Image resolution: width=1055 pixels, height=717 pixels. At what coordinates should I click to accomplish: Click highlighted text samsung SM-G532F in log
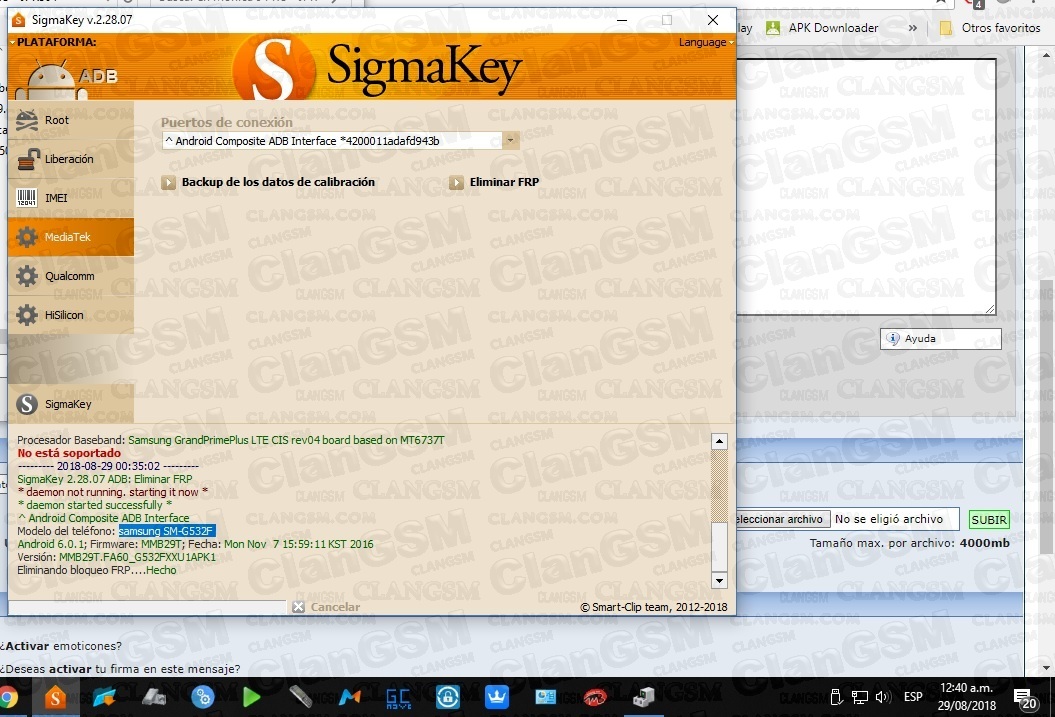pyautogui.click(x=166, y=531)
